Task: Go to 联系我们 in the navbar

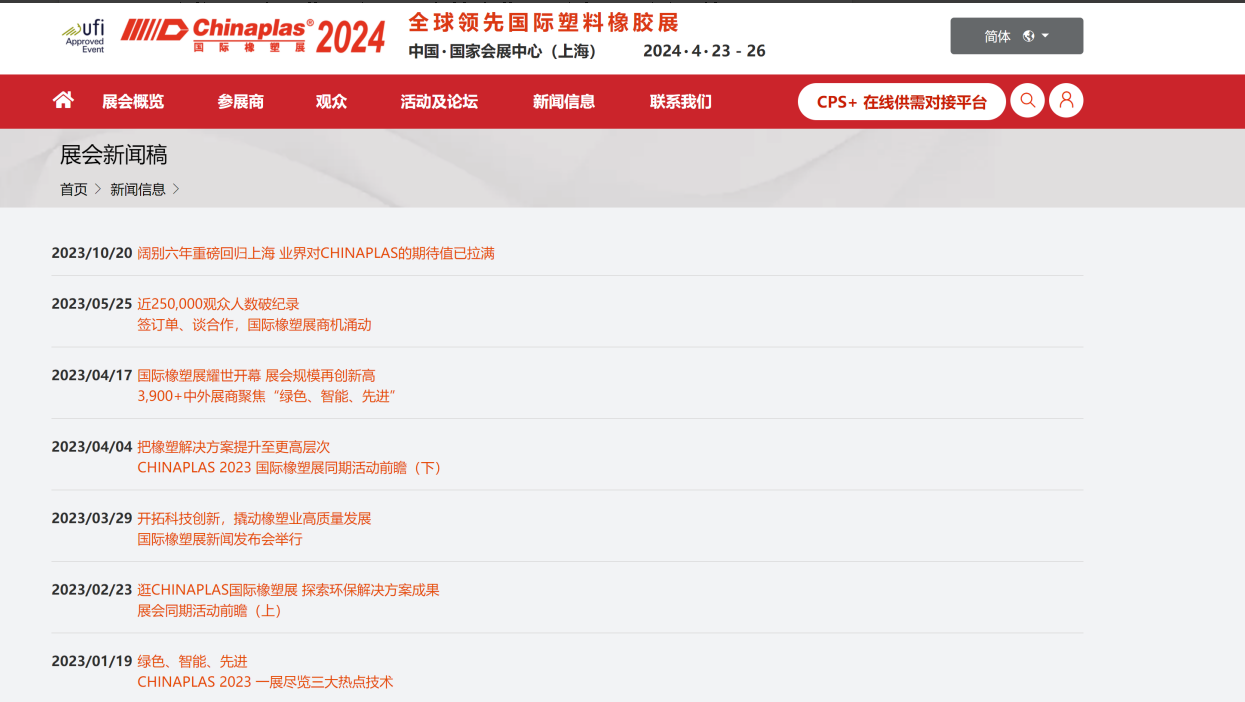Action: (x=681, y=102)
